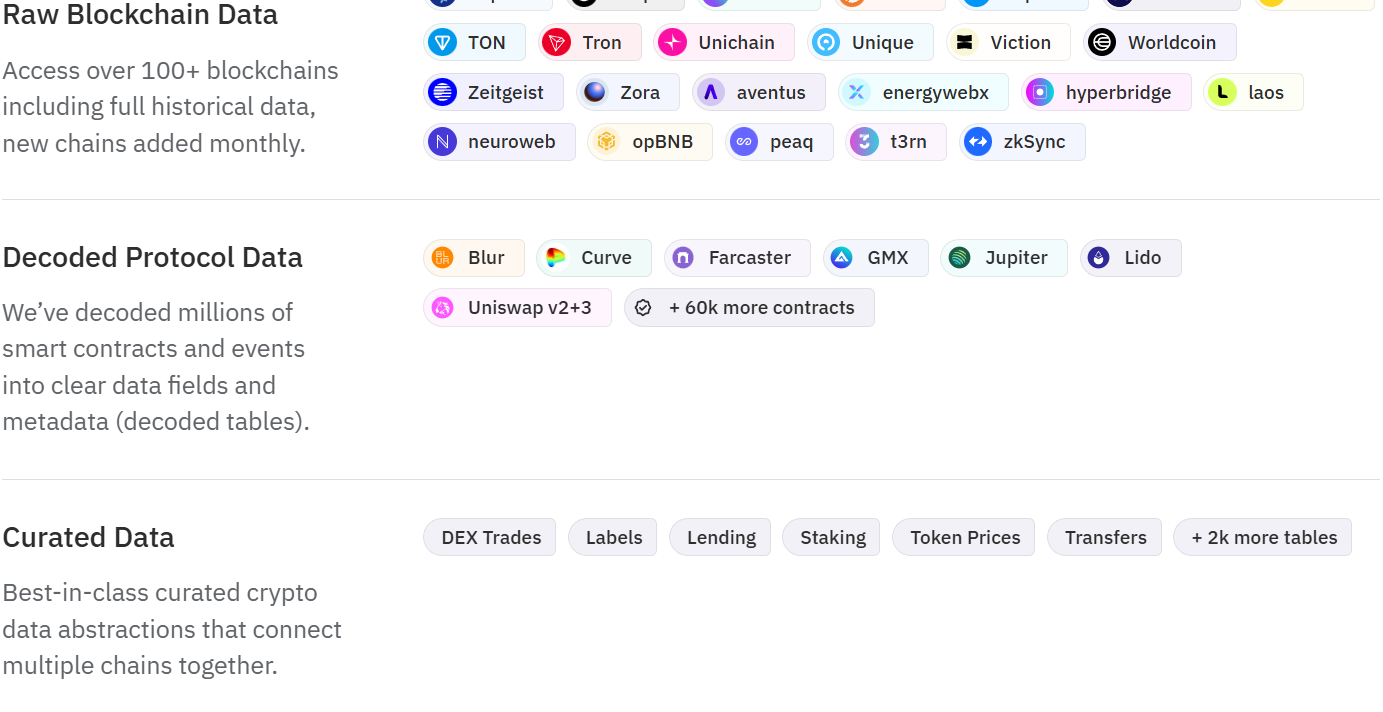1383x712 pixels.
Task: Click the 'Curated Data' heading
Action: pyautogui.click(x=88, y=537)
